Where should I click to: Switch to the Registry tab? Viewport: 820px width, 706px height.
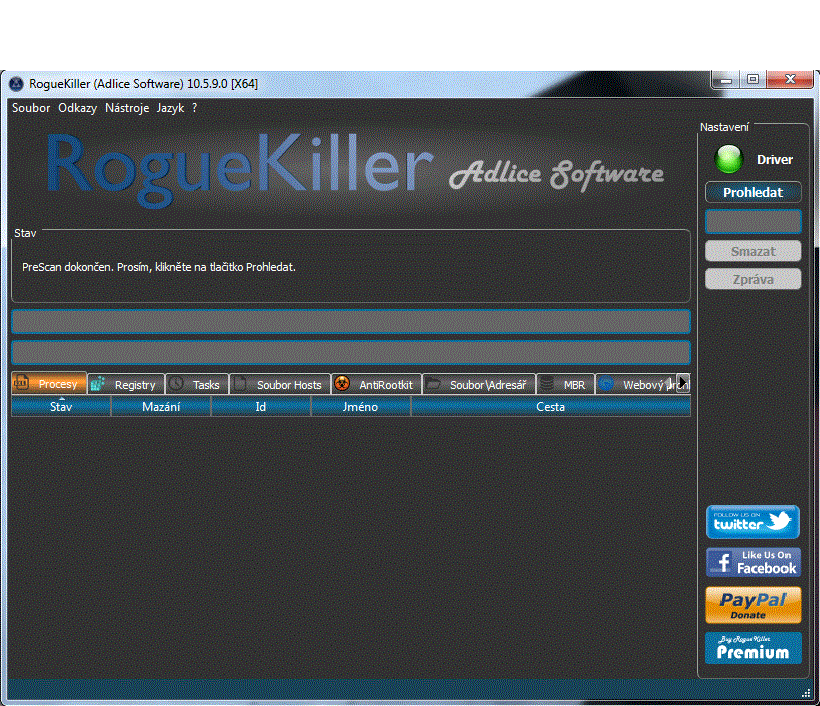[x=126, y=384]
